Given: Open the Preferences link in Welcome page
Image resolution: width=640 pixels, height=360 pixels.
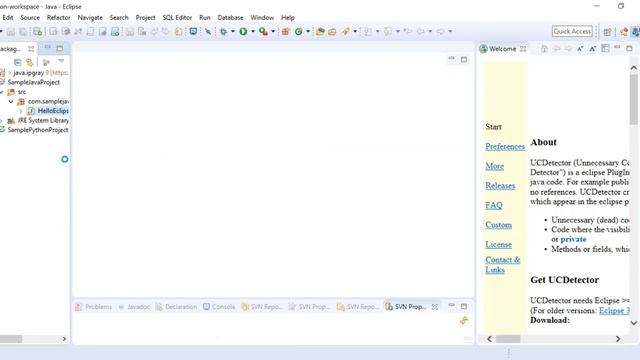Looking at the screenshot, I should (505, 147).
